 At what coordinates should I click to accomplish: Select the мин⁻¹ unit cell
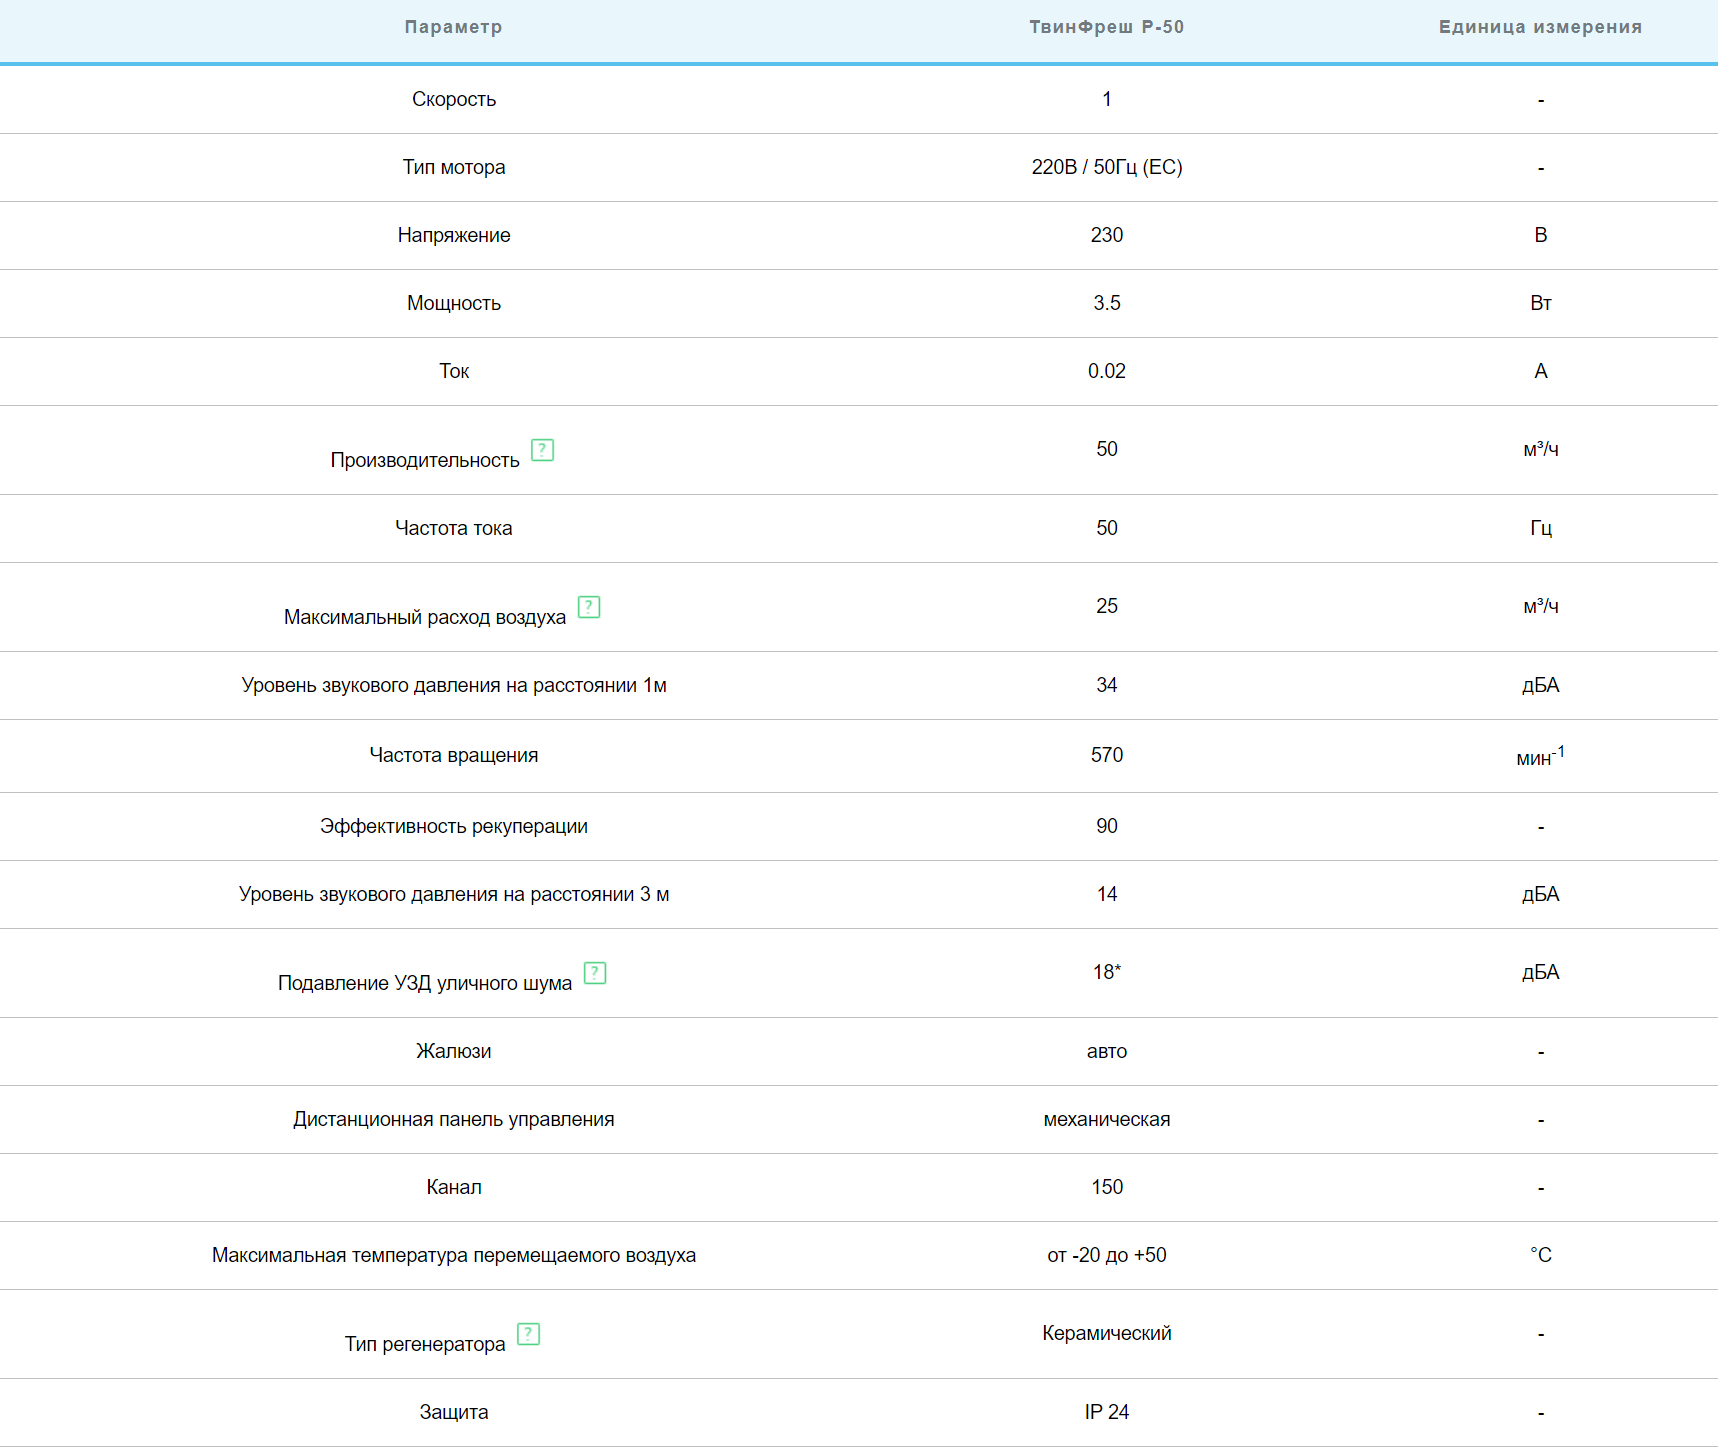pyautogui.click(x=1541, y=756)
